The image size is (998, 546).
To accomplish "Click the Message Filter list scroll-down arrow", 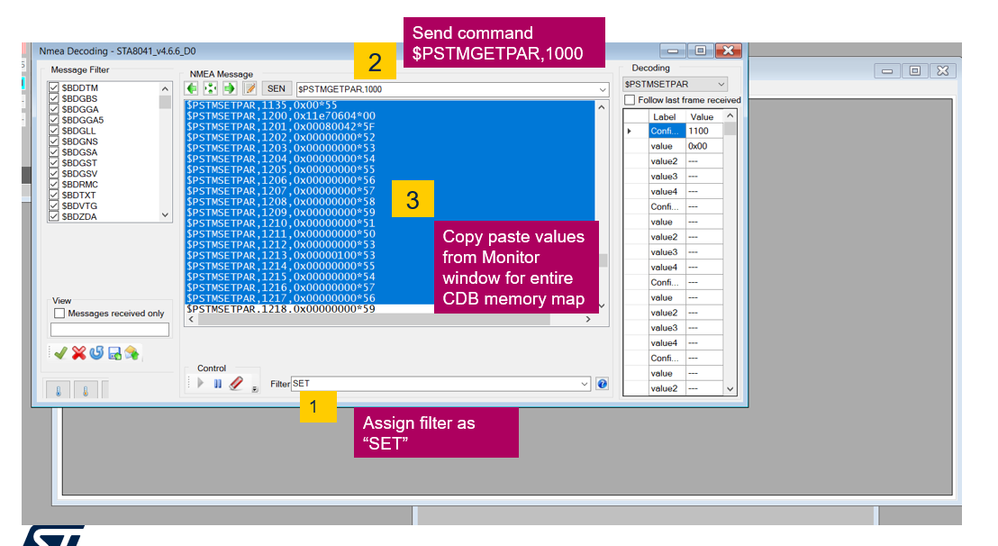I will coord(165,215).
